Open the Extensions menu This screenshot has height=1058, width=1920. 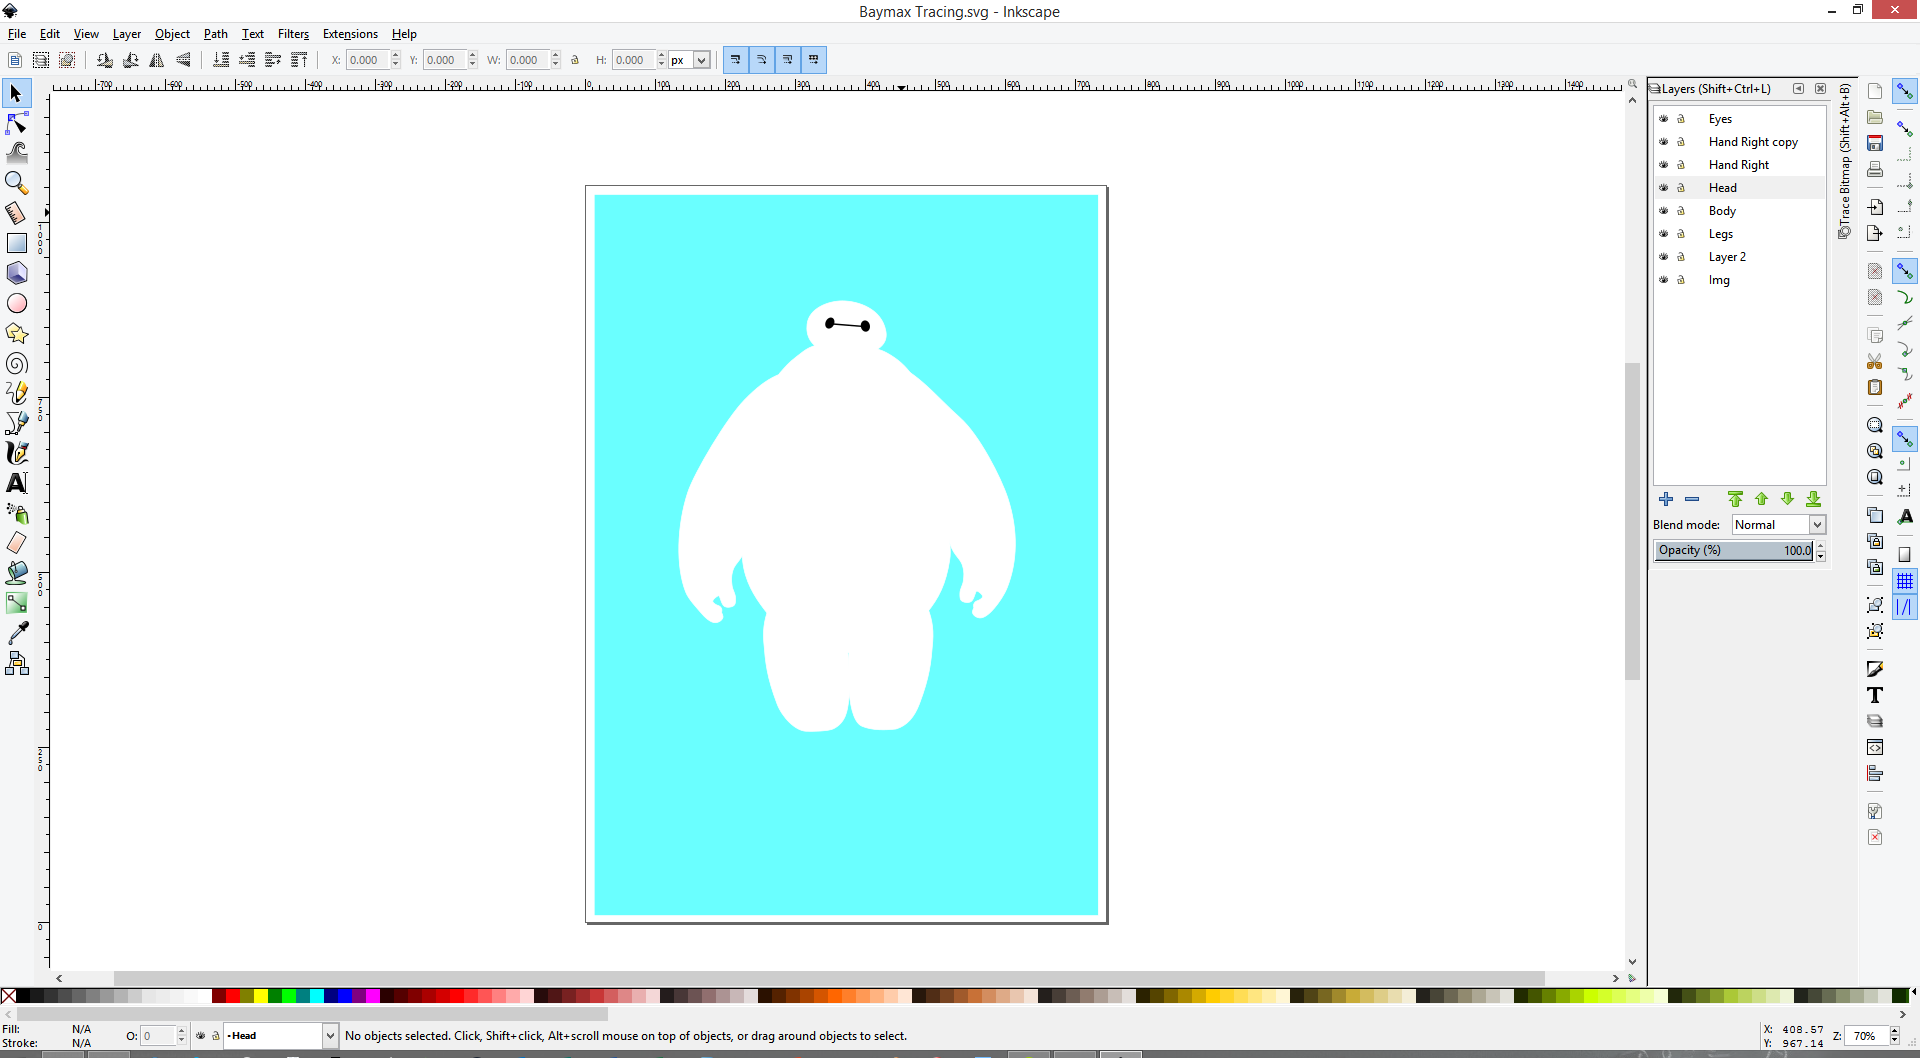pyautogui.click(x=350, y=34)
